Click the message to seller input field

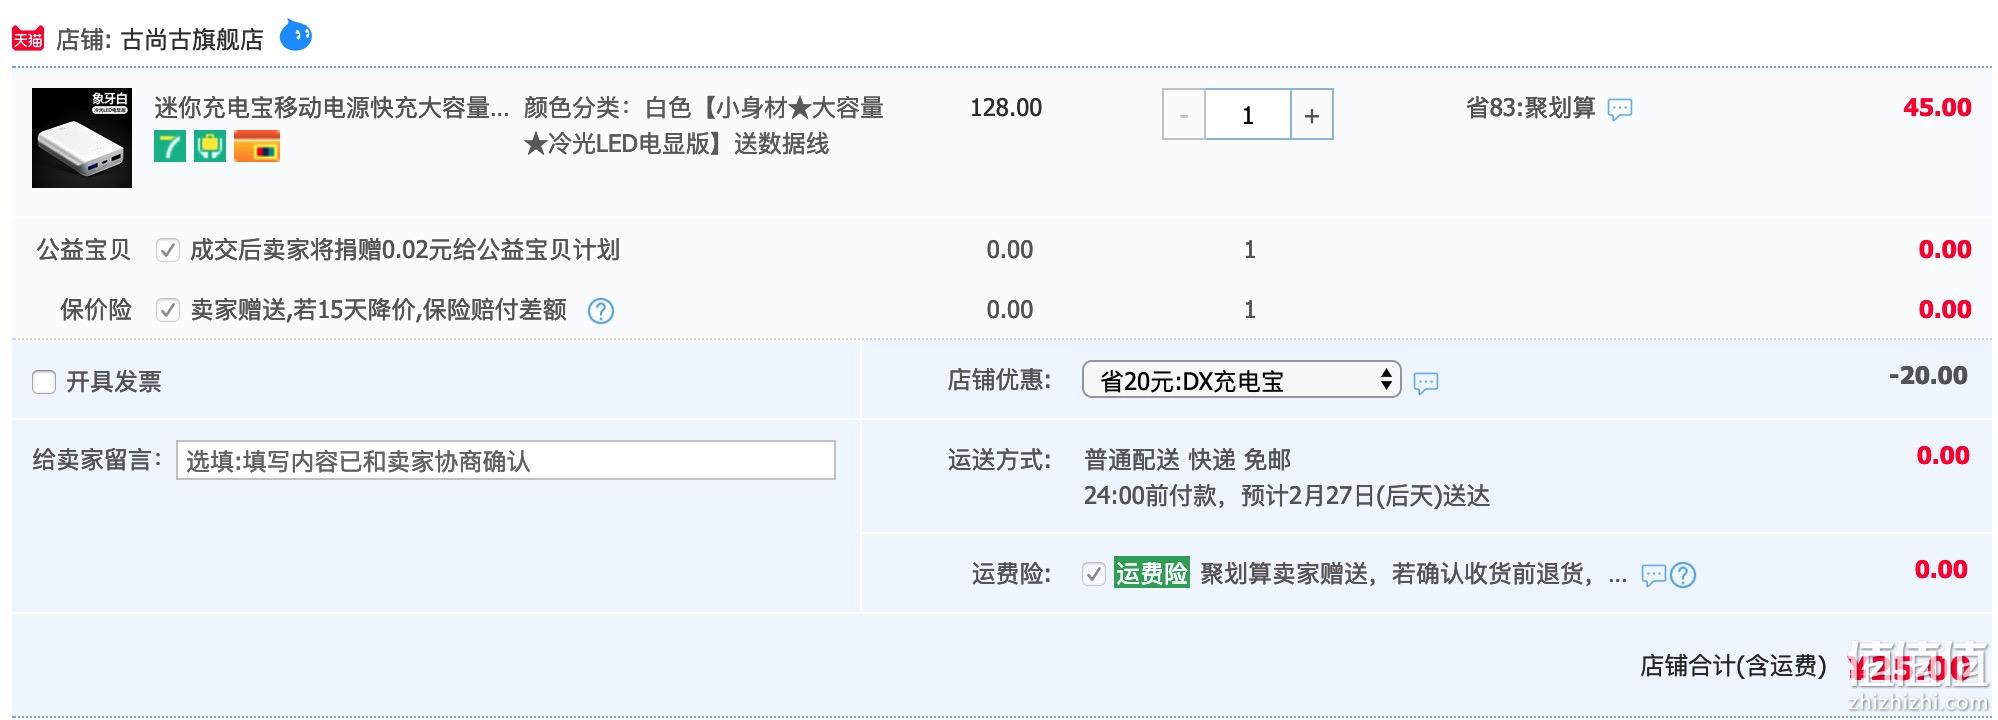tap(506, 460)
